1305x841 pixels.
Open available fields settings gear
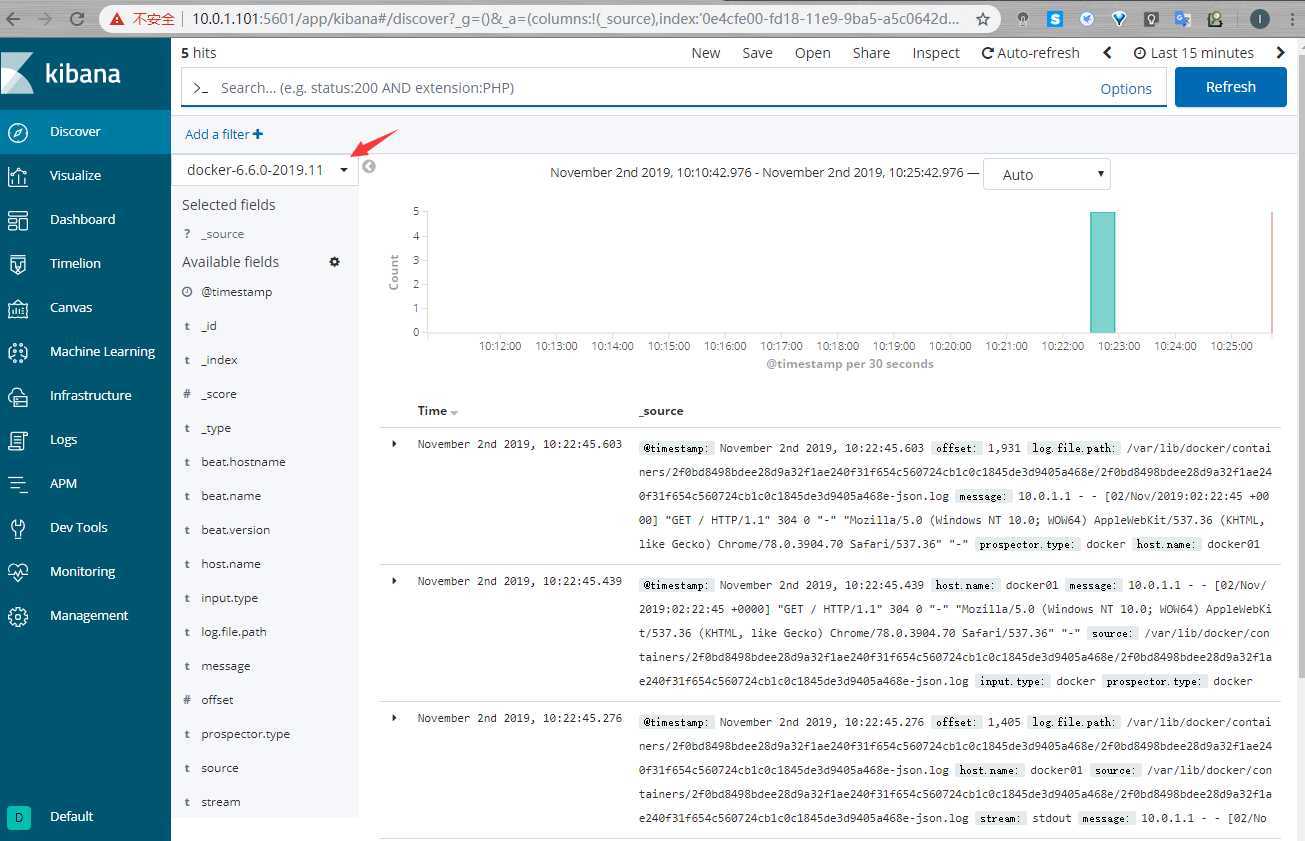[334, 261]
